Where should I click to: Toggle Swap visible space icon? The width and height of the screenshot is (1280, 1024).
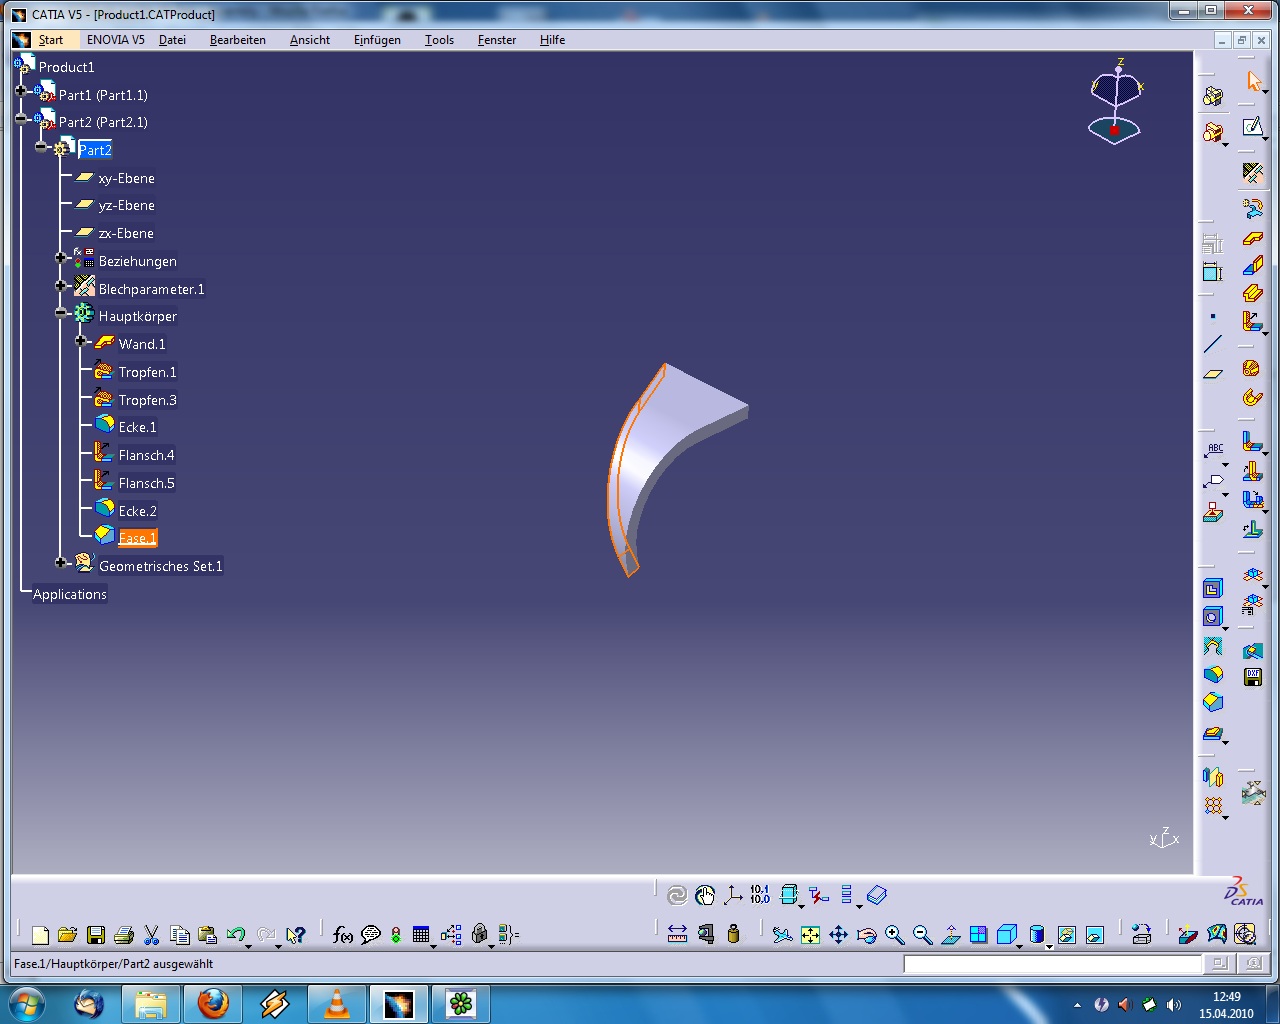[x=1095, y=935]
